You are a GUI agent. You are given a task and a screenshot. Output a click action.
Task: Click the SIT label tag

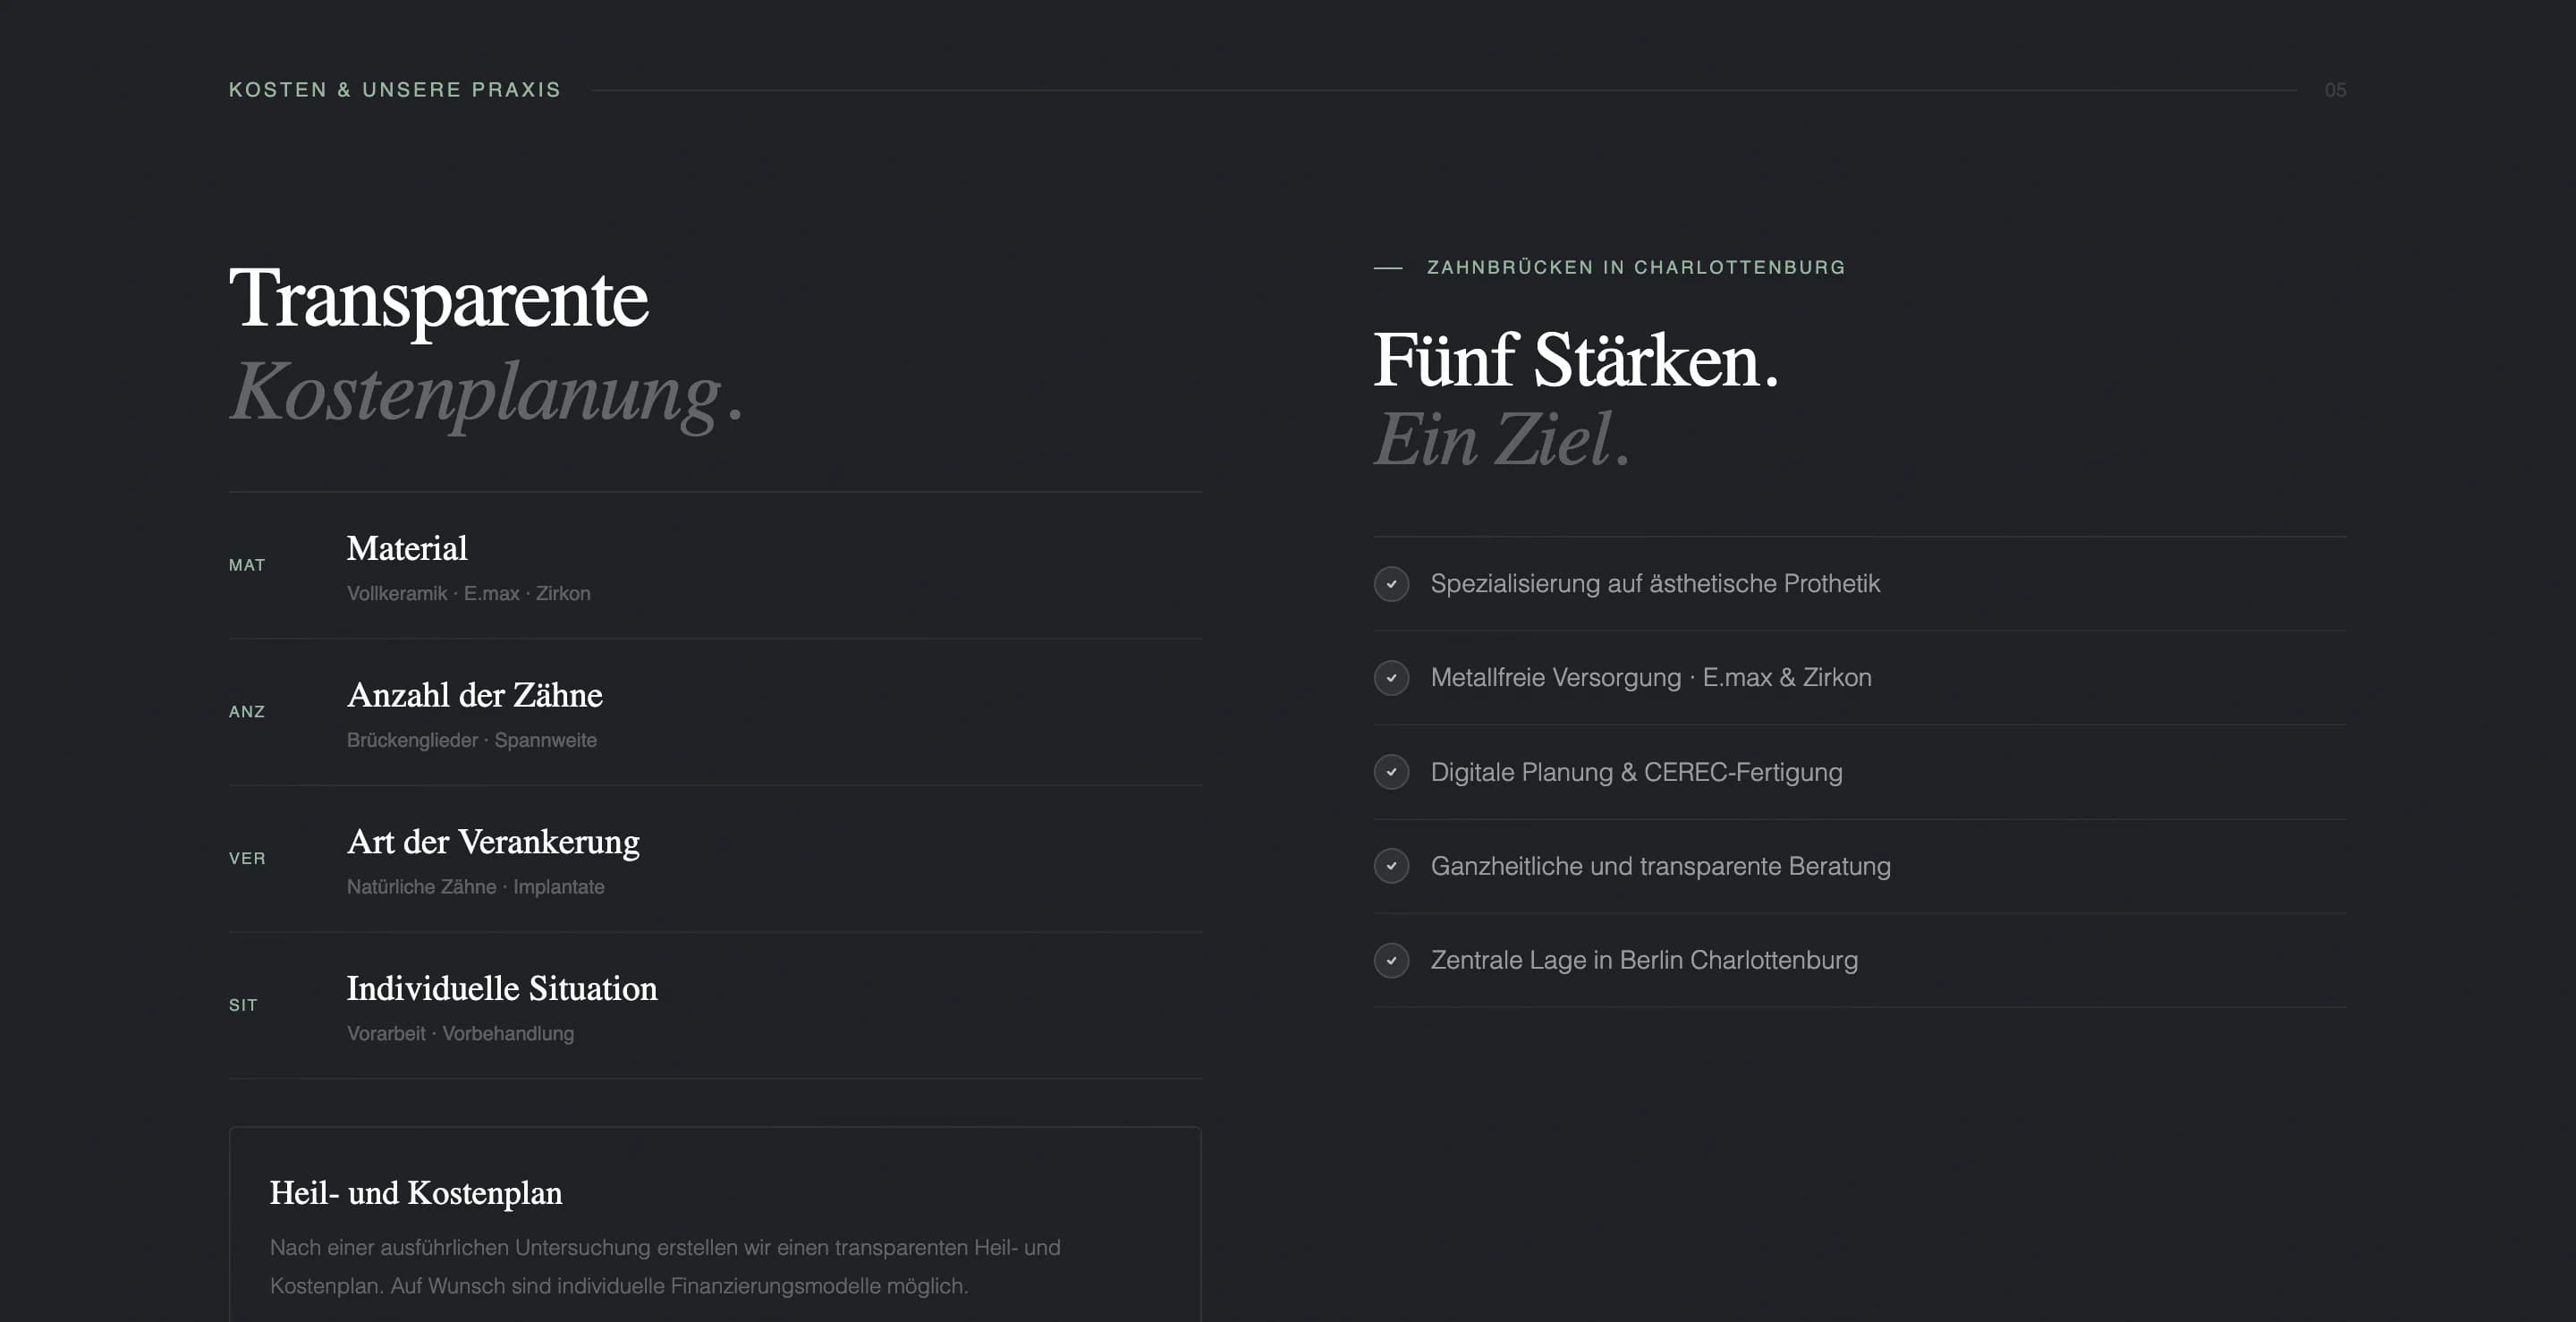[x=243, y=1005]
